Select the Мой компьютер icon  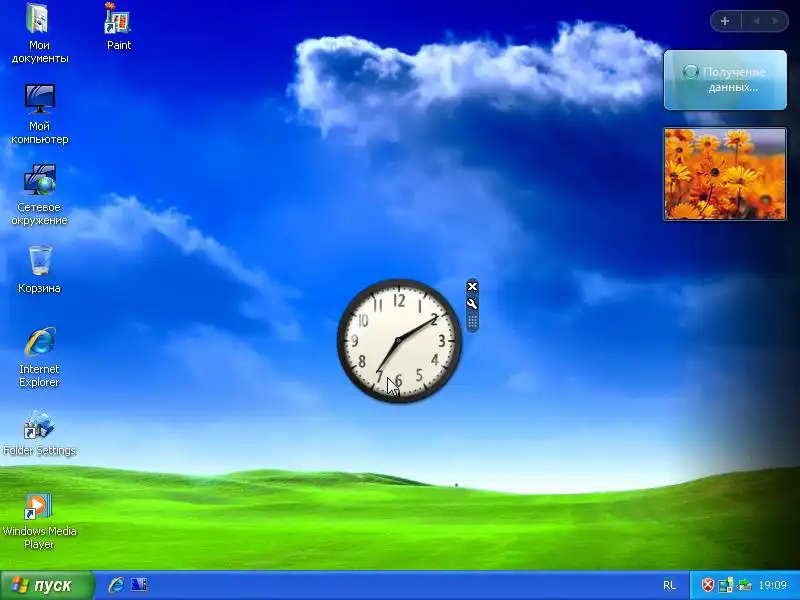(39, 114)
